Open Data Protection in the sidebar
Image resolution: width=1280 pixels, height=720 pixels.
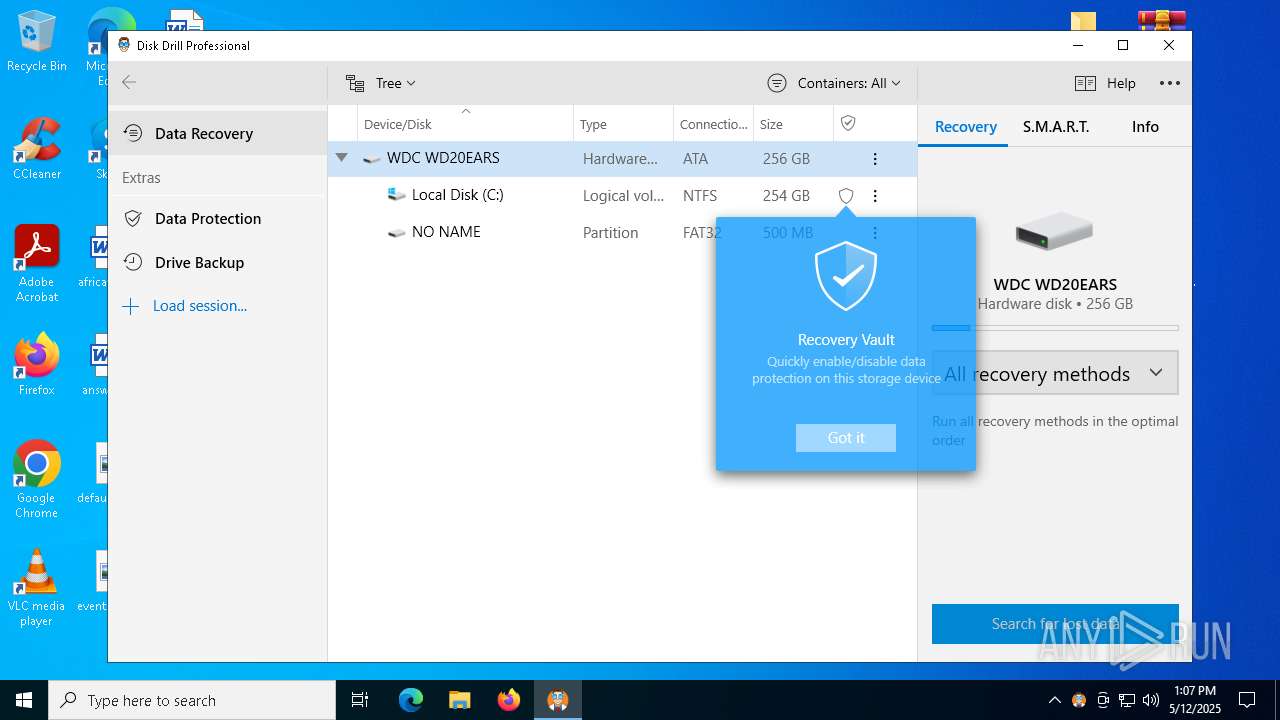[x=217, y=218]
